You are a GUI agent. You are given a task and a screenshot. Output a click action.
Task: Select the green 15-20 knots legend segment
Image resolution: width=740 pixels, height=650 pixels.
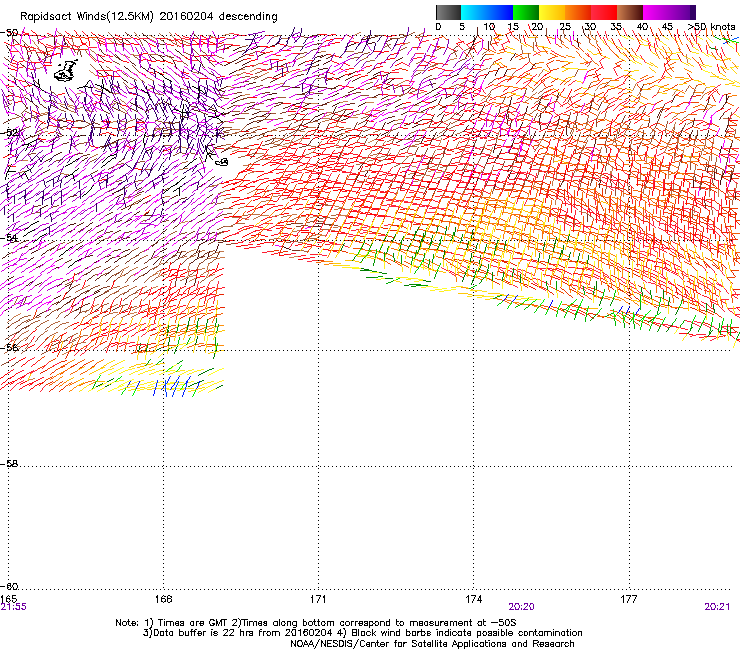click(x=526, y=12)
